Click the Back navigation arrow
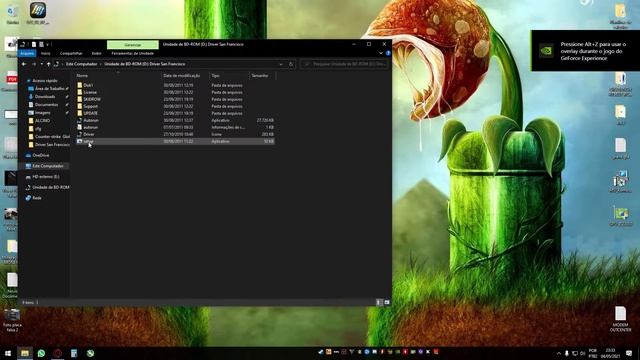640x360 pixels. coord(24,64)
